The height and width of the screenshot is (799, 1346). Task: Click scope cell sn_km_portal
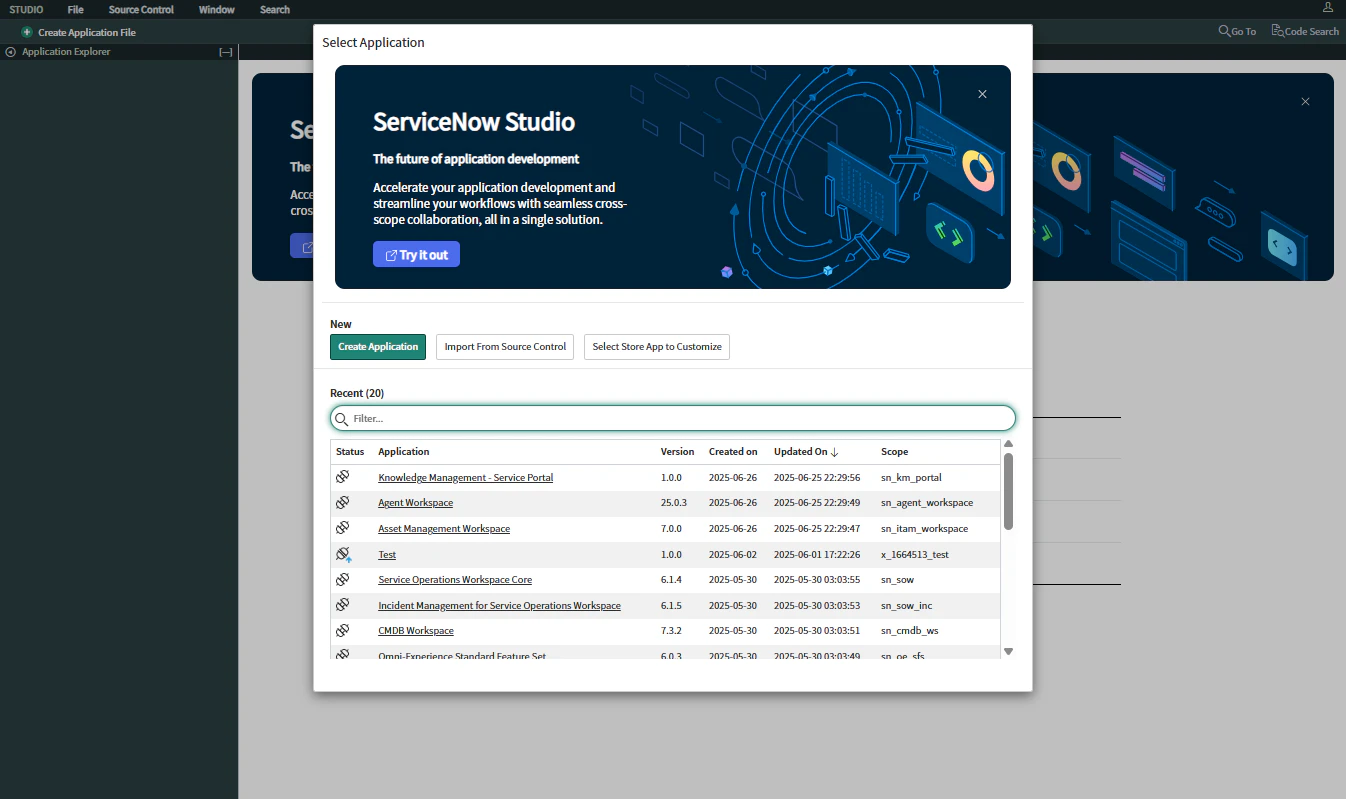pyautogui.click(x=911, y=478)
